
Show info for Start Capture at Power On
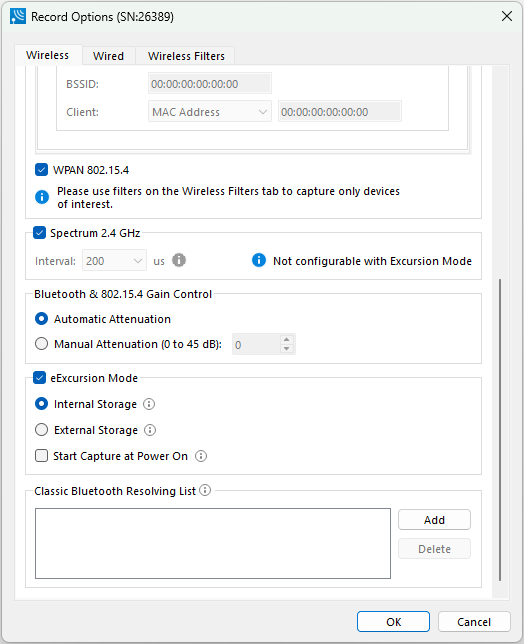201,456
